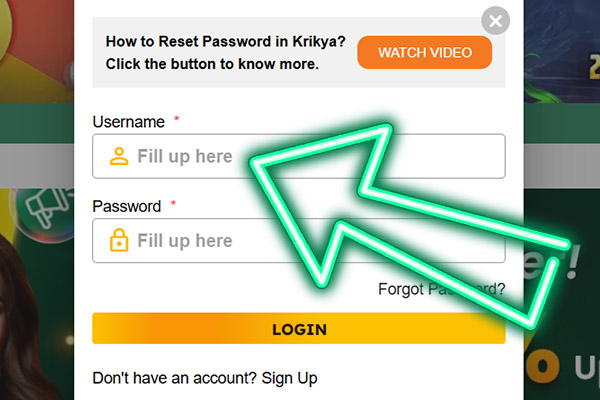Follow the Sign Up link

tap(289, 378)
